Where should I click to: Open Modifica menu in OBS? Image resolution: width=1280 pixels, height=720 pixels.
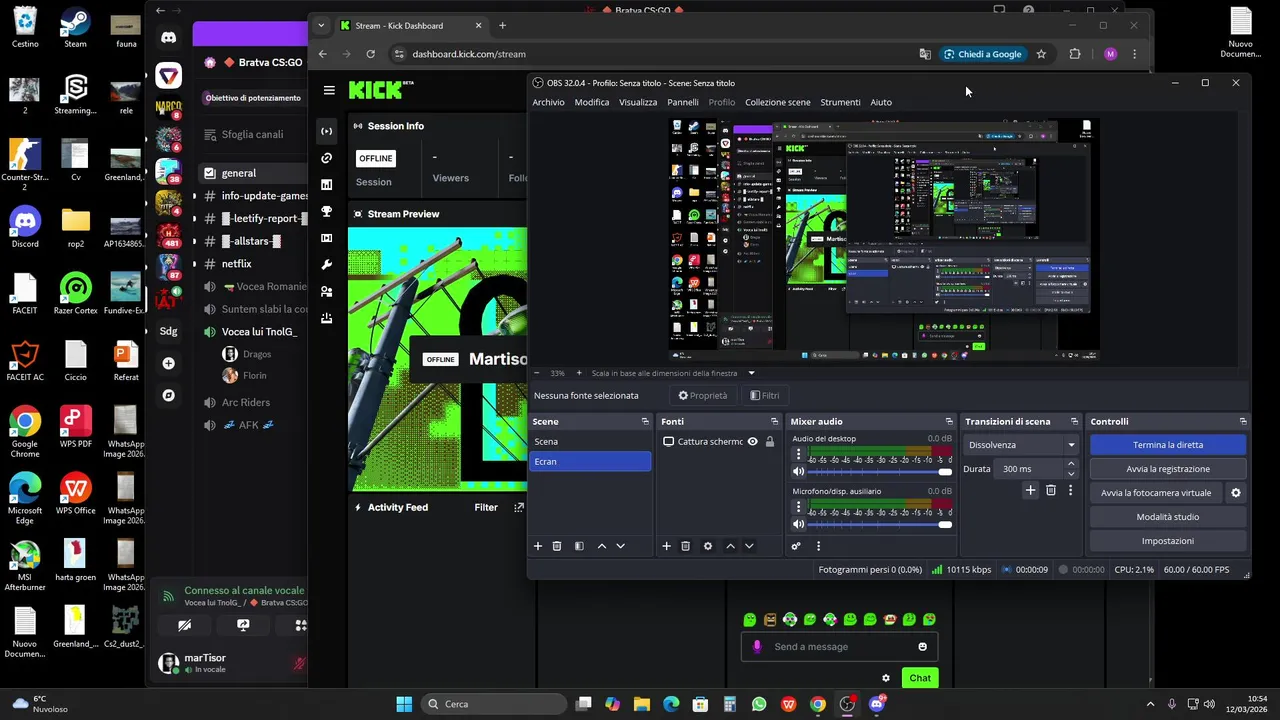(591, 102)
